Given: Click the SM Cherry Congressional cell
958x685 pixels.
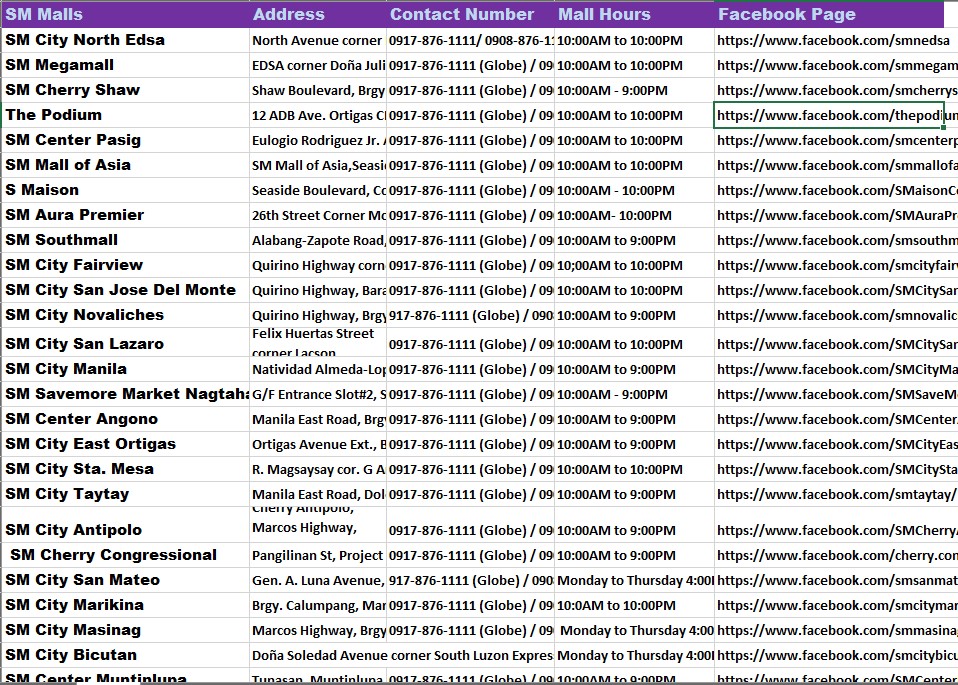Looking at the screenshot, I should click(125, 556).
